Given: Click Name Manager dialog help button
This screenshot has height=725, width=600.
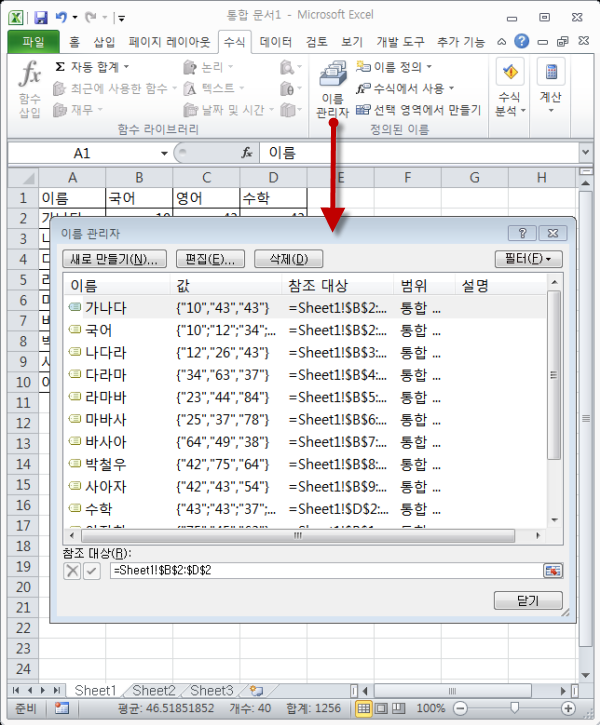Looking at the screenshot, I should [522, 233].
